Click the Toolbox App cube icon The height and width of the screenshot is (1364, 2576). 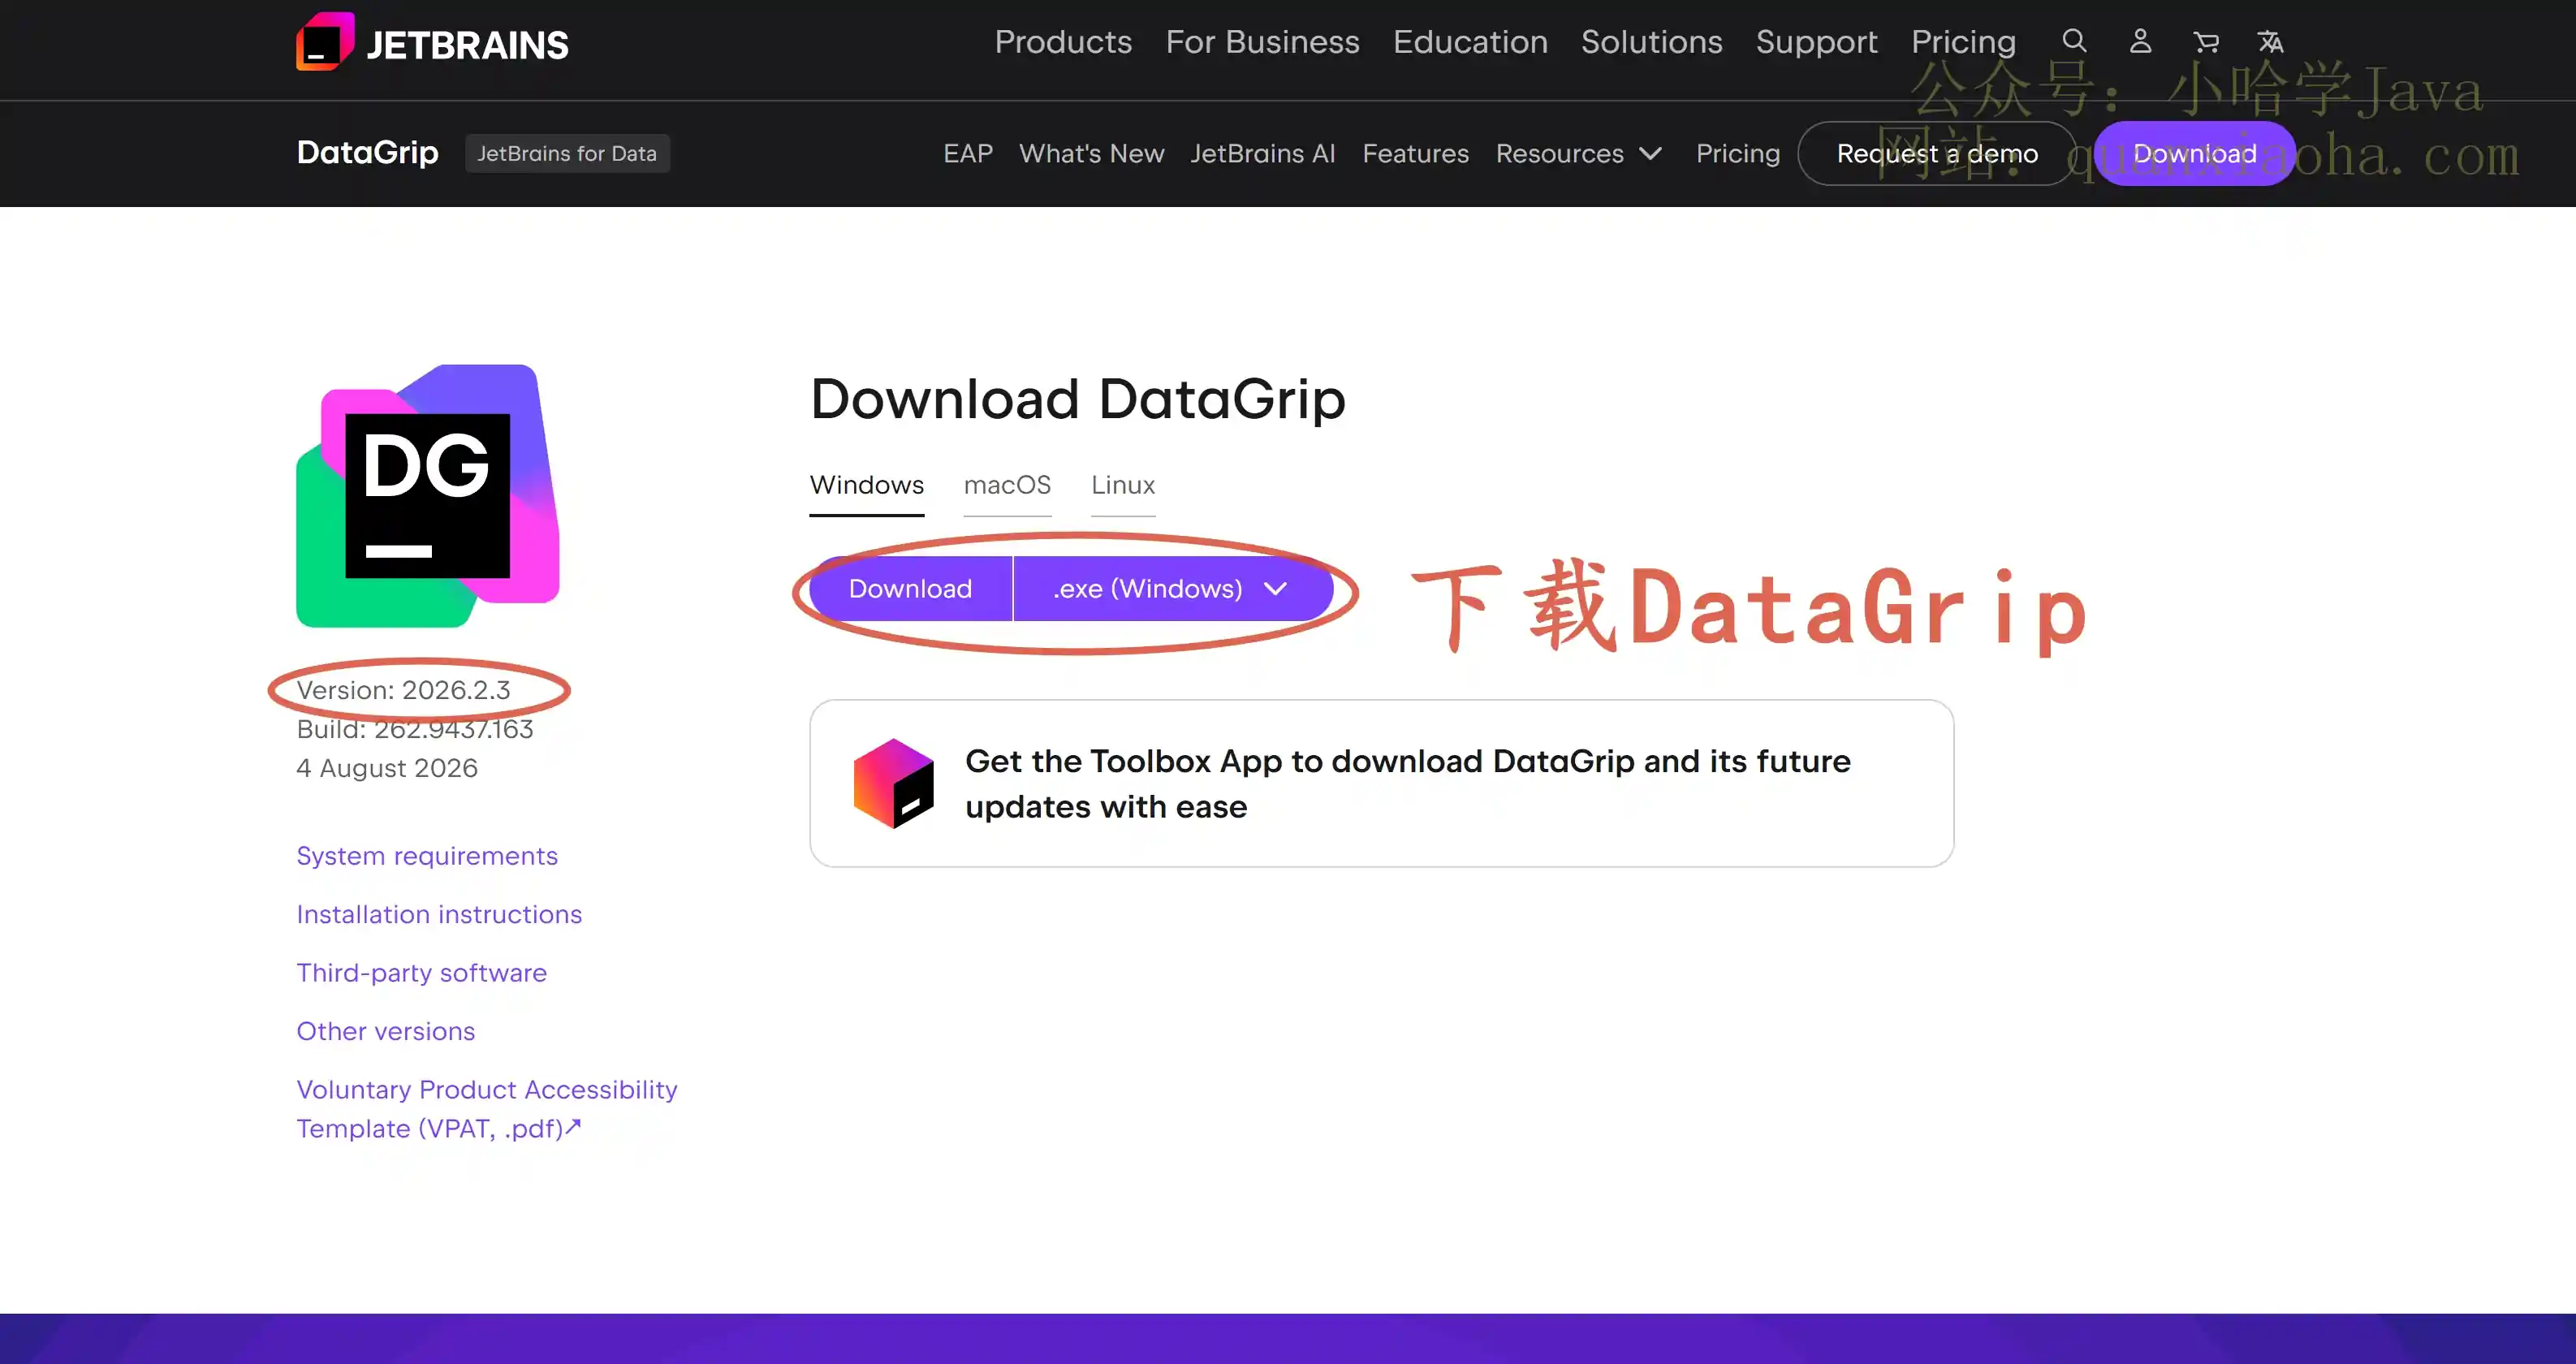click(893, 783)
